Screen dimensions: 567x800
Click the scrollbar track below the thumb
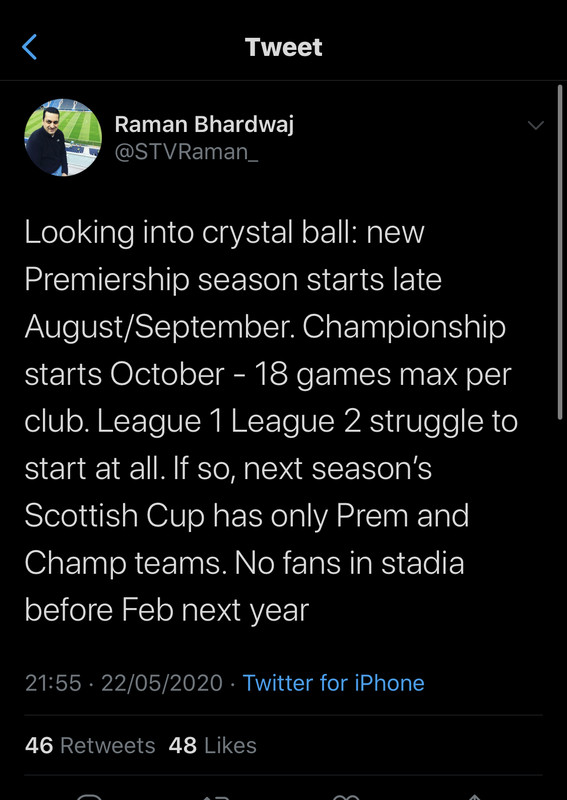(x=560, y=607)
